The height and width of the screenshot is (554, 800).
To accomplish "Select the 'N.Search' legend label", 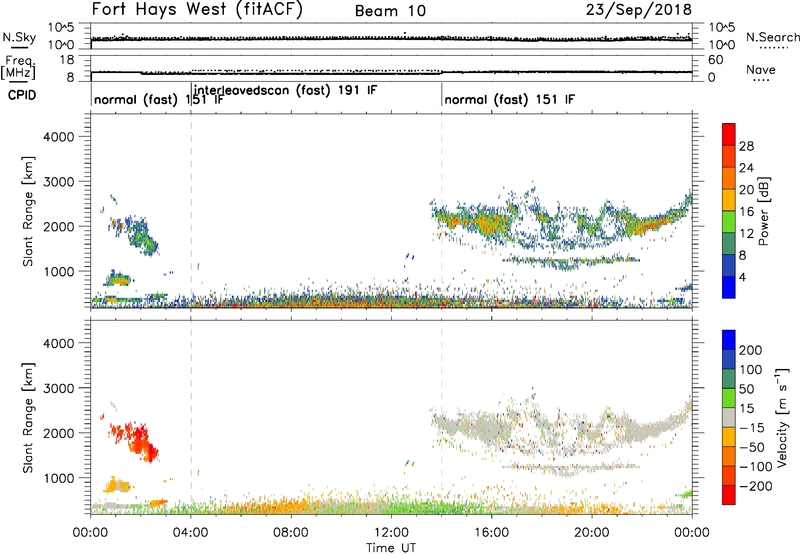I will (x=772, y=37).
